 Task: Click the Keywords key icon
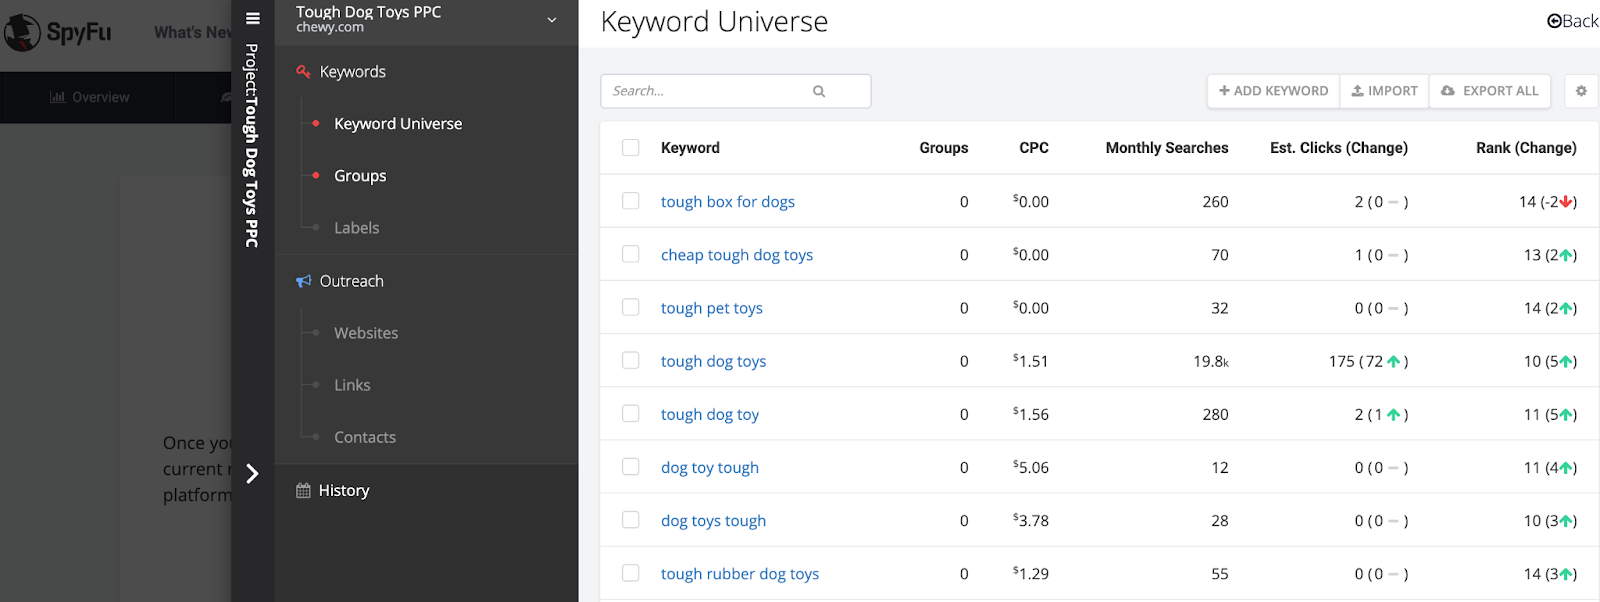coord(303,72)
